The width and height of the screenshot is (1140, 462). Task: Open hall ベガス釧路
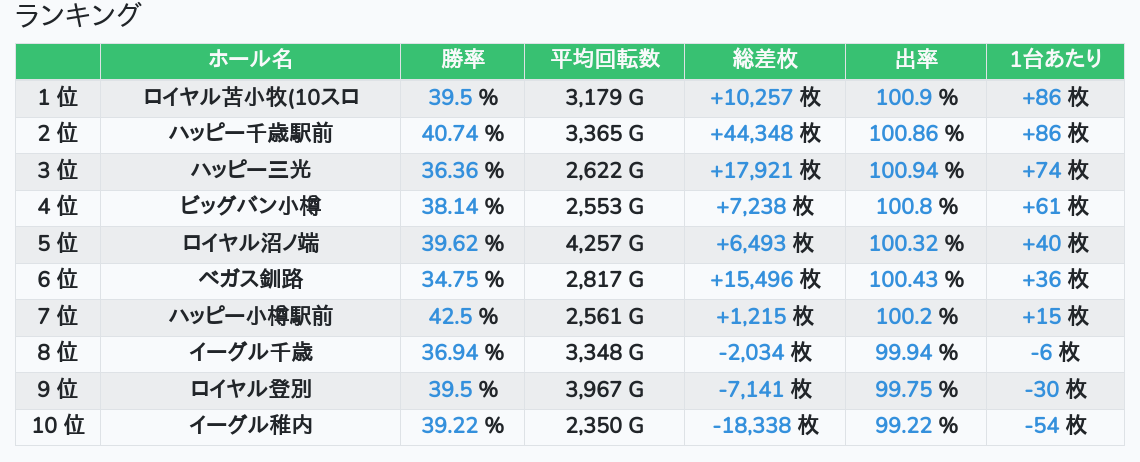(251, 279)
